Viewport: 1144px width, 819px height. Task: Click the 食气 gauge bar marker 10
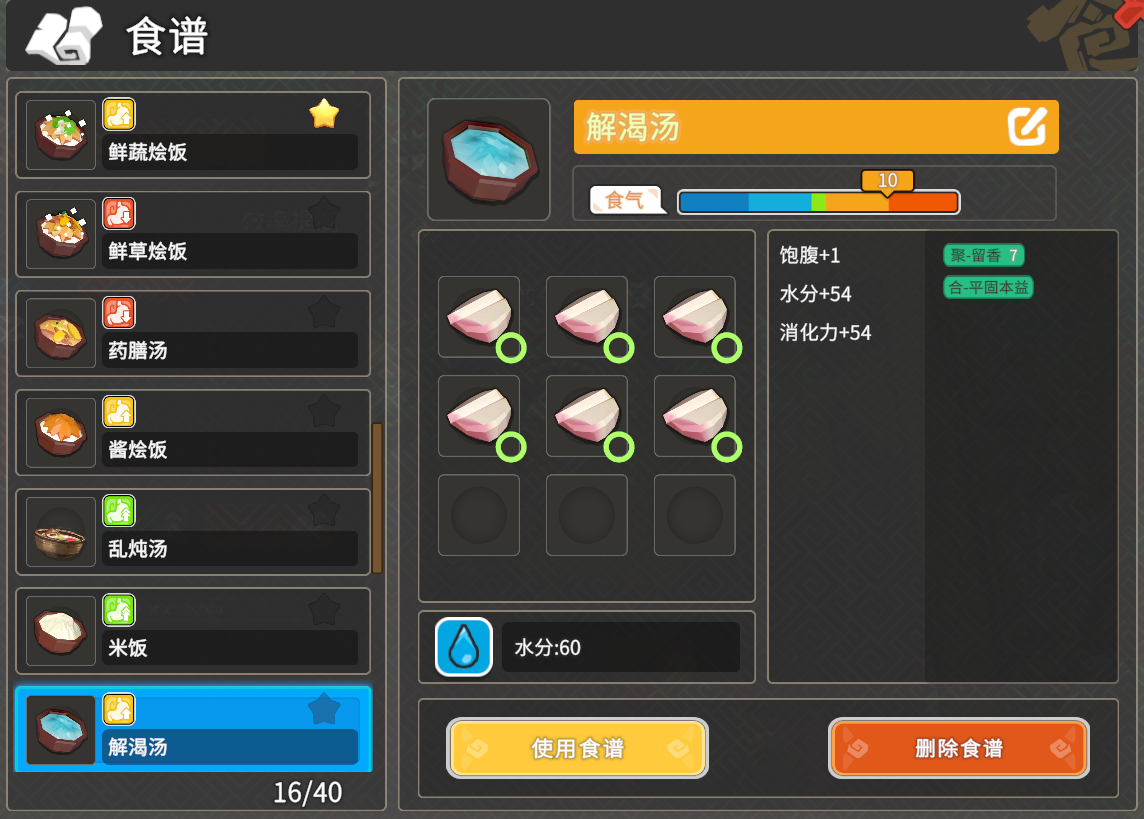pos(887,181)
